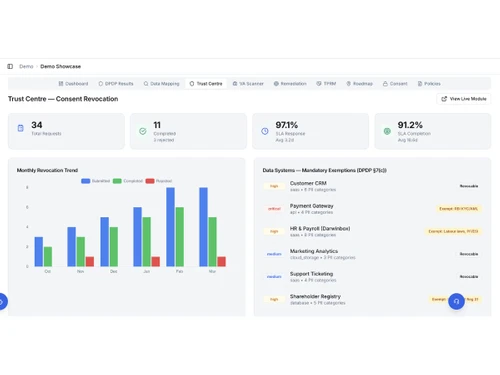Click the Revocable tag for Marketing Analytics
This screenshot has height=375, width=500.
[469, 254]
